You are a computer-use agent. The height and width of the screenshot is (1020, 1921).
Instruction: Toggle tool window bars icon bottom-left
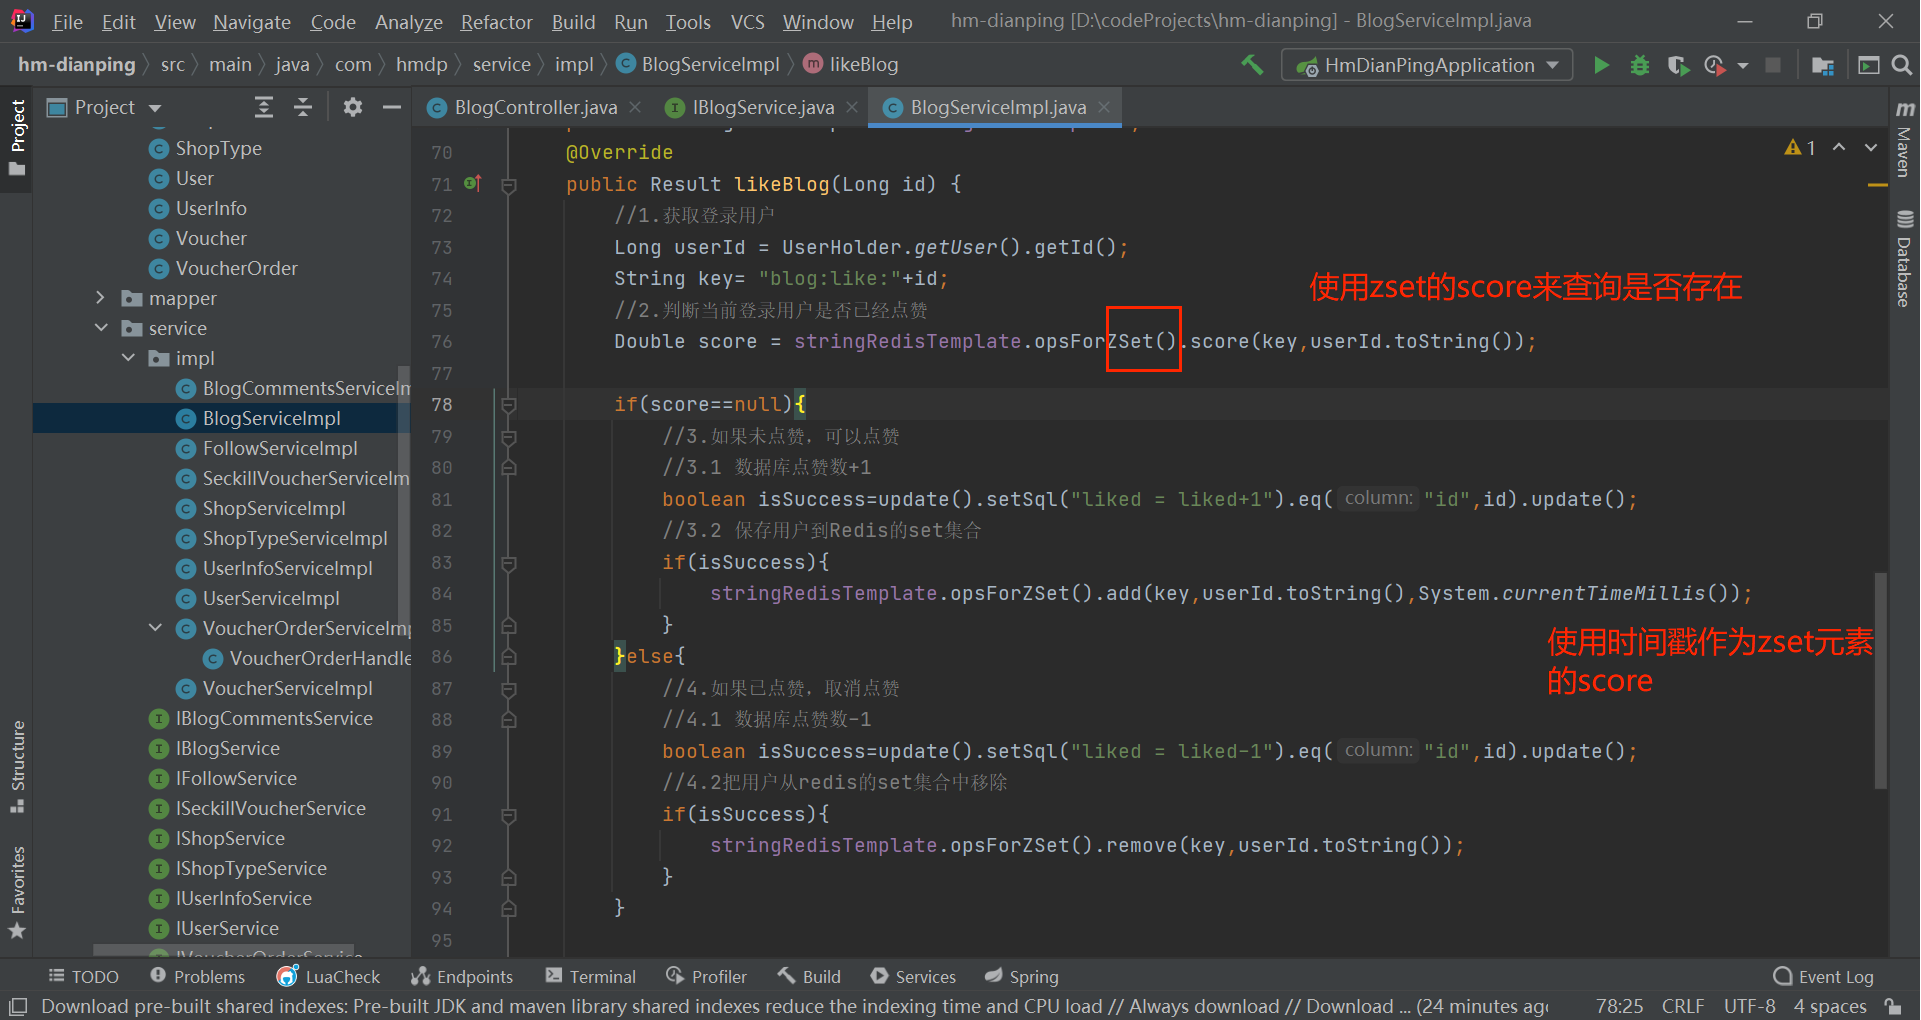(x=18, y=1006)
